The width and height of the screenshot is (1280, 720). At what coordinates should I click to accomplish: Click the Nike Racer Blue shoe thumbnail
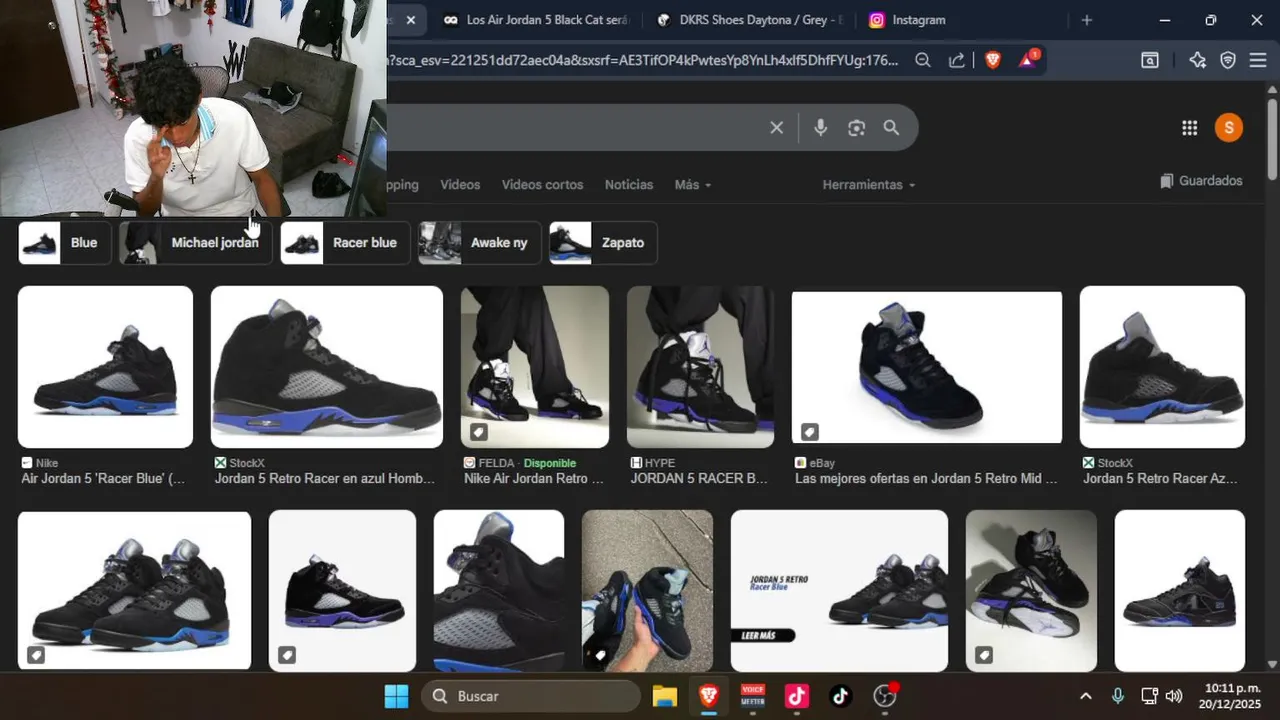pos(105,367)
